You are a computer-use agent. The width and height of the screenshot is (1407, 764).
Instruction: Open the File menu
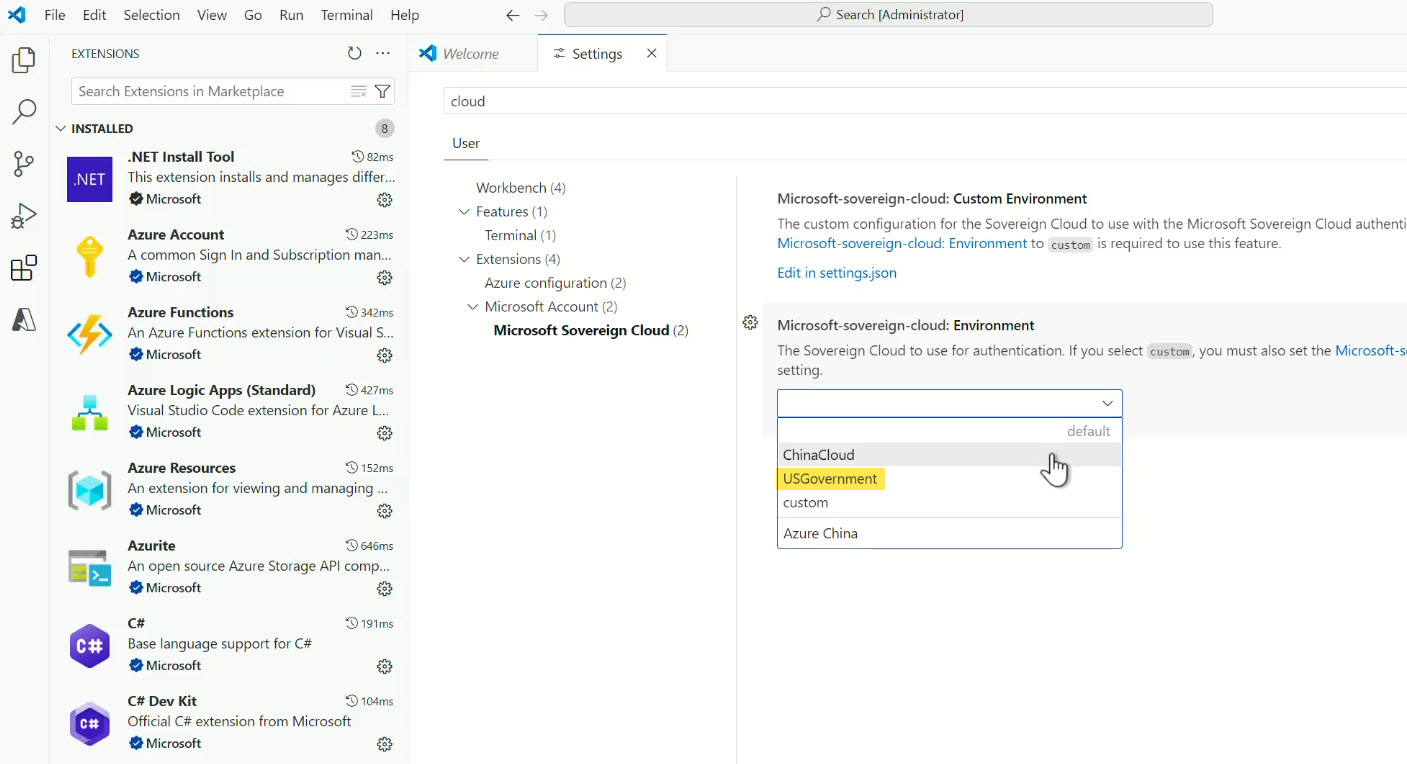(55, 15)
